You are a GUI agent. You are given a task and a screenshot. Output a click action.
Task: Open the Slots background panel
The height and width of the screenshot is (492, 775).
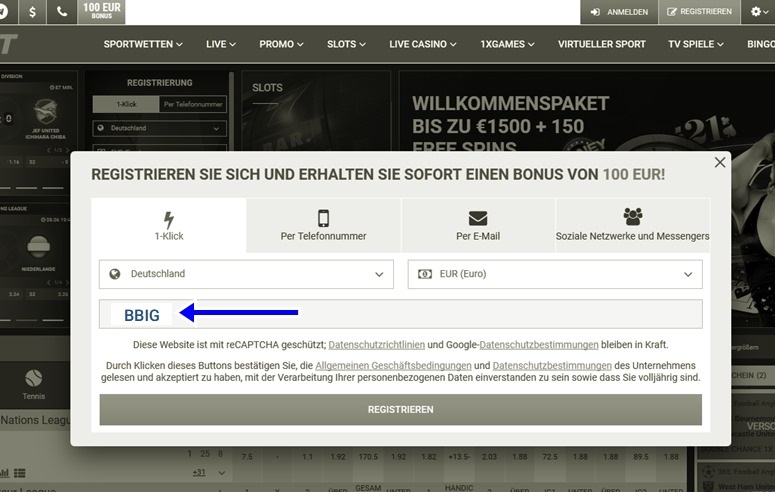(316, 111)
